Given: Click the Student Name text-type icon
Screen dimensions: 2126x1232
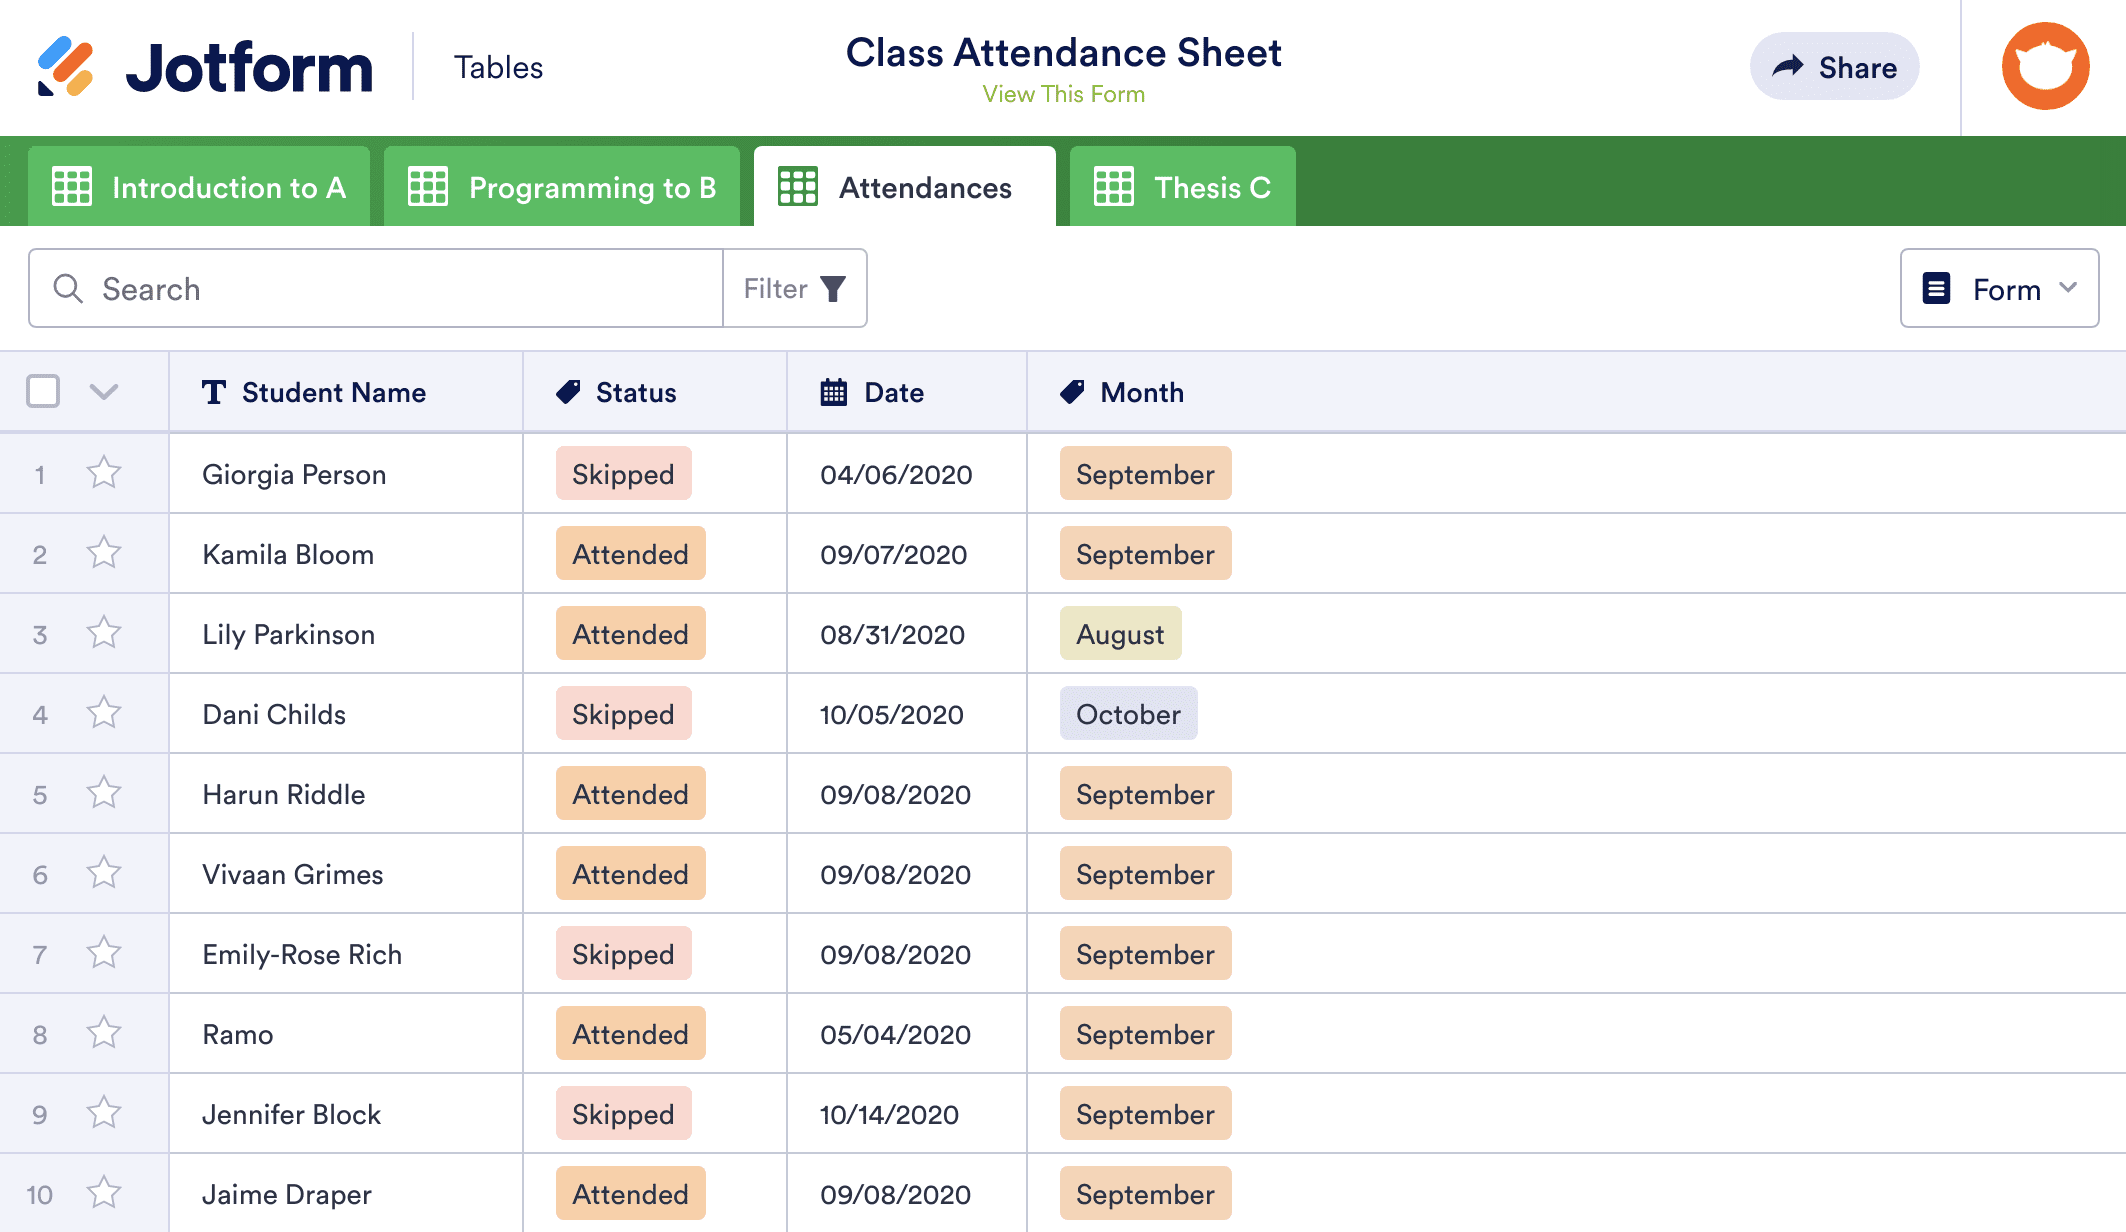Looking at the screenshot, I should click(213, 392).
